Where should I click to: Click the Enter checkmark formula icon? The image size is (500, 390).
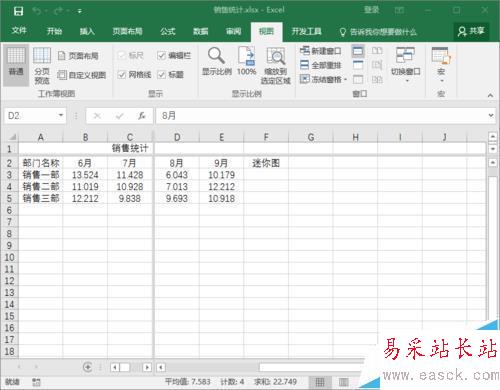(x=119, y=116)
